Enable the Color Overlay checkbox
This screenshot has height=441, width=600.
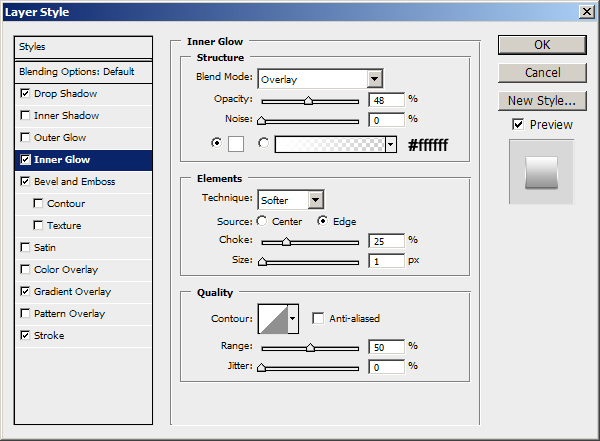[x=25, y=269]
